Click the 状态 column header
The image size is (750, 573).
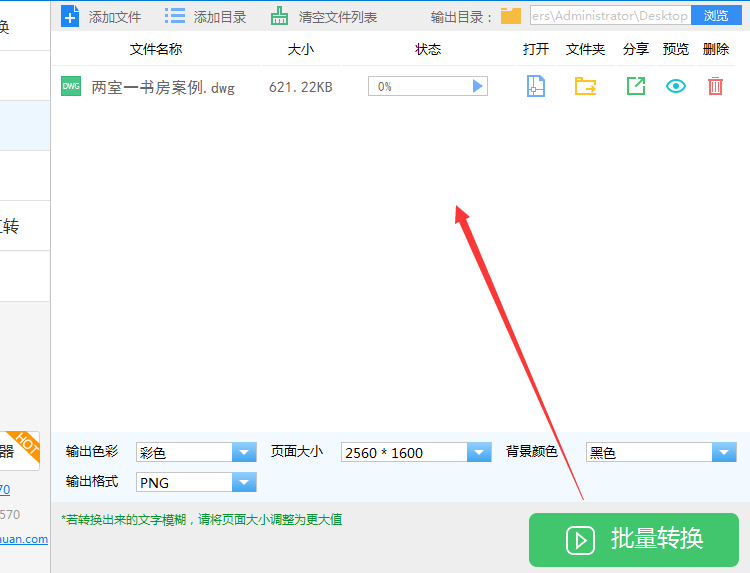[428, 49]
